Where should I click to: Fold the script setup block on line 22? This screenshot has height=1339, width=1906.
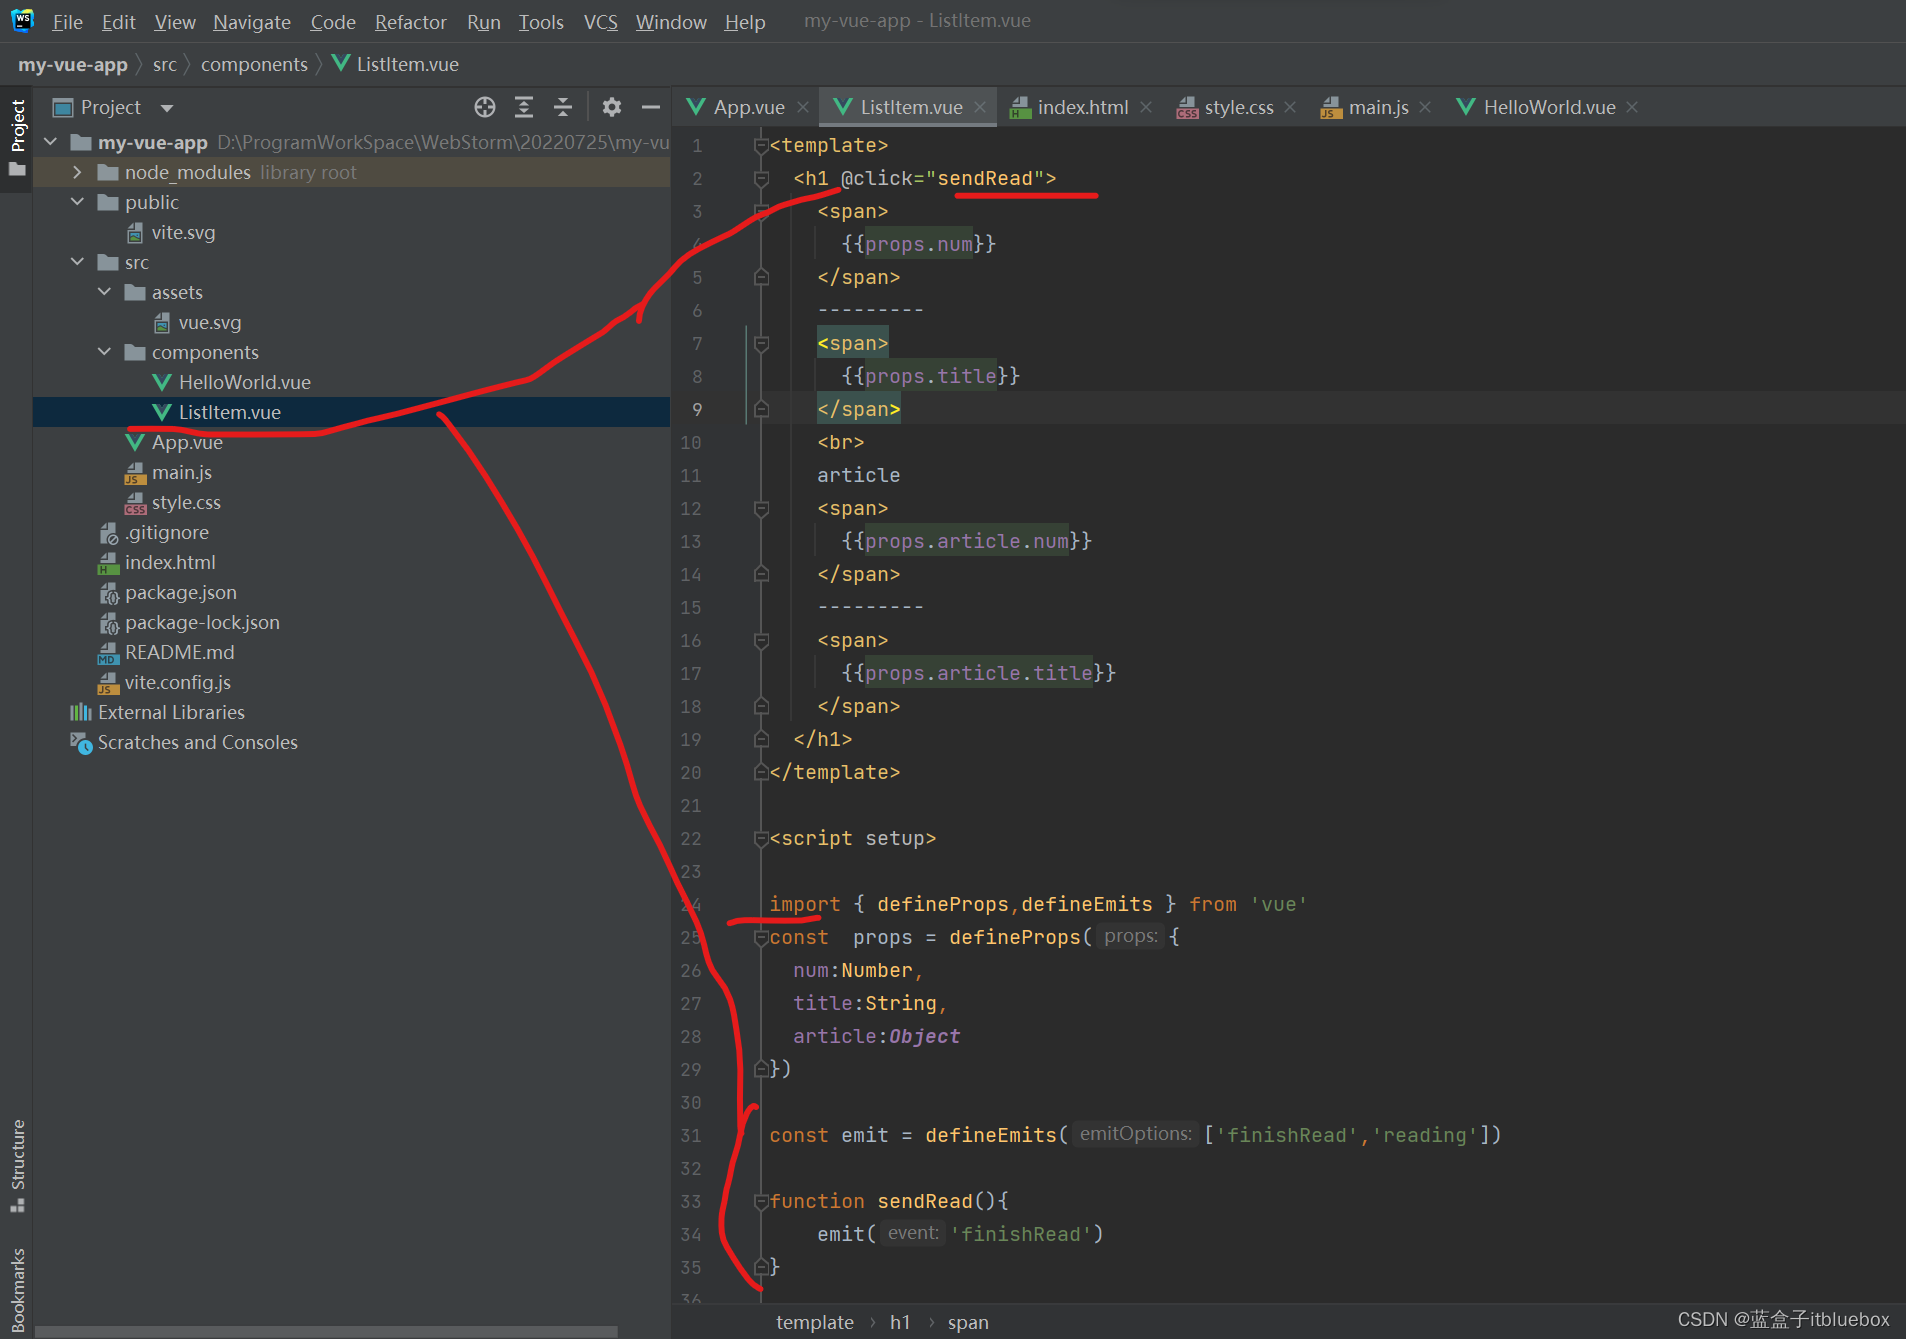pos(761,839)
